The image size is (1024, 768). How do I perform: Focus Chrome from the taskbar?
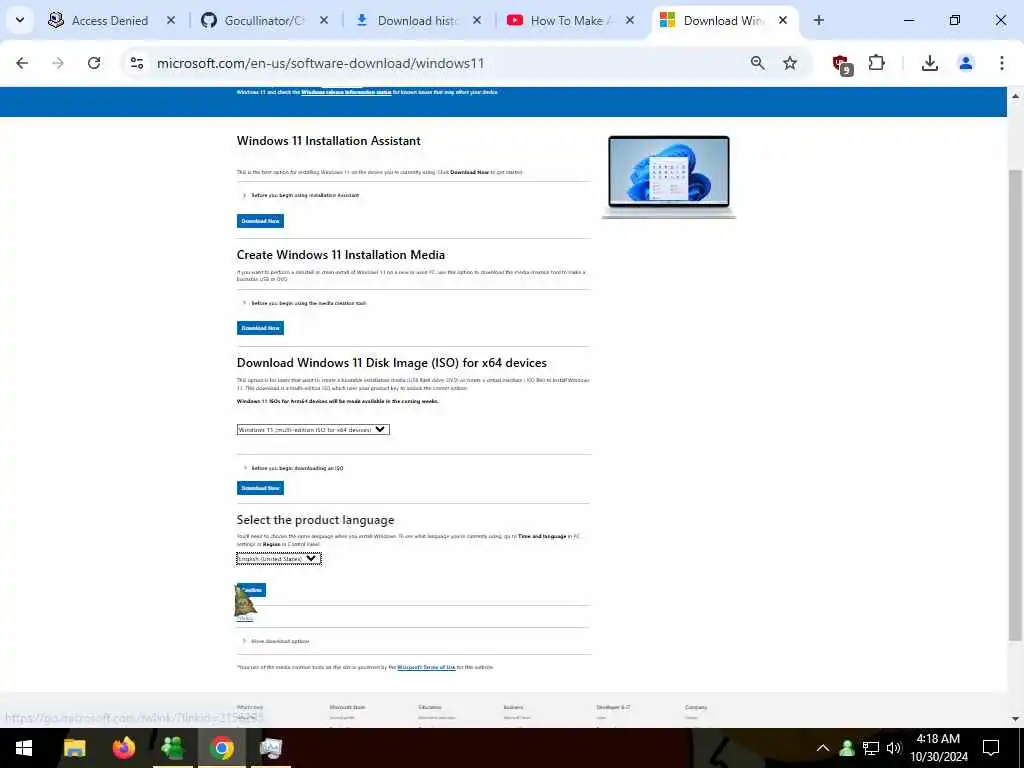click(221, 748)
